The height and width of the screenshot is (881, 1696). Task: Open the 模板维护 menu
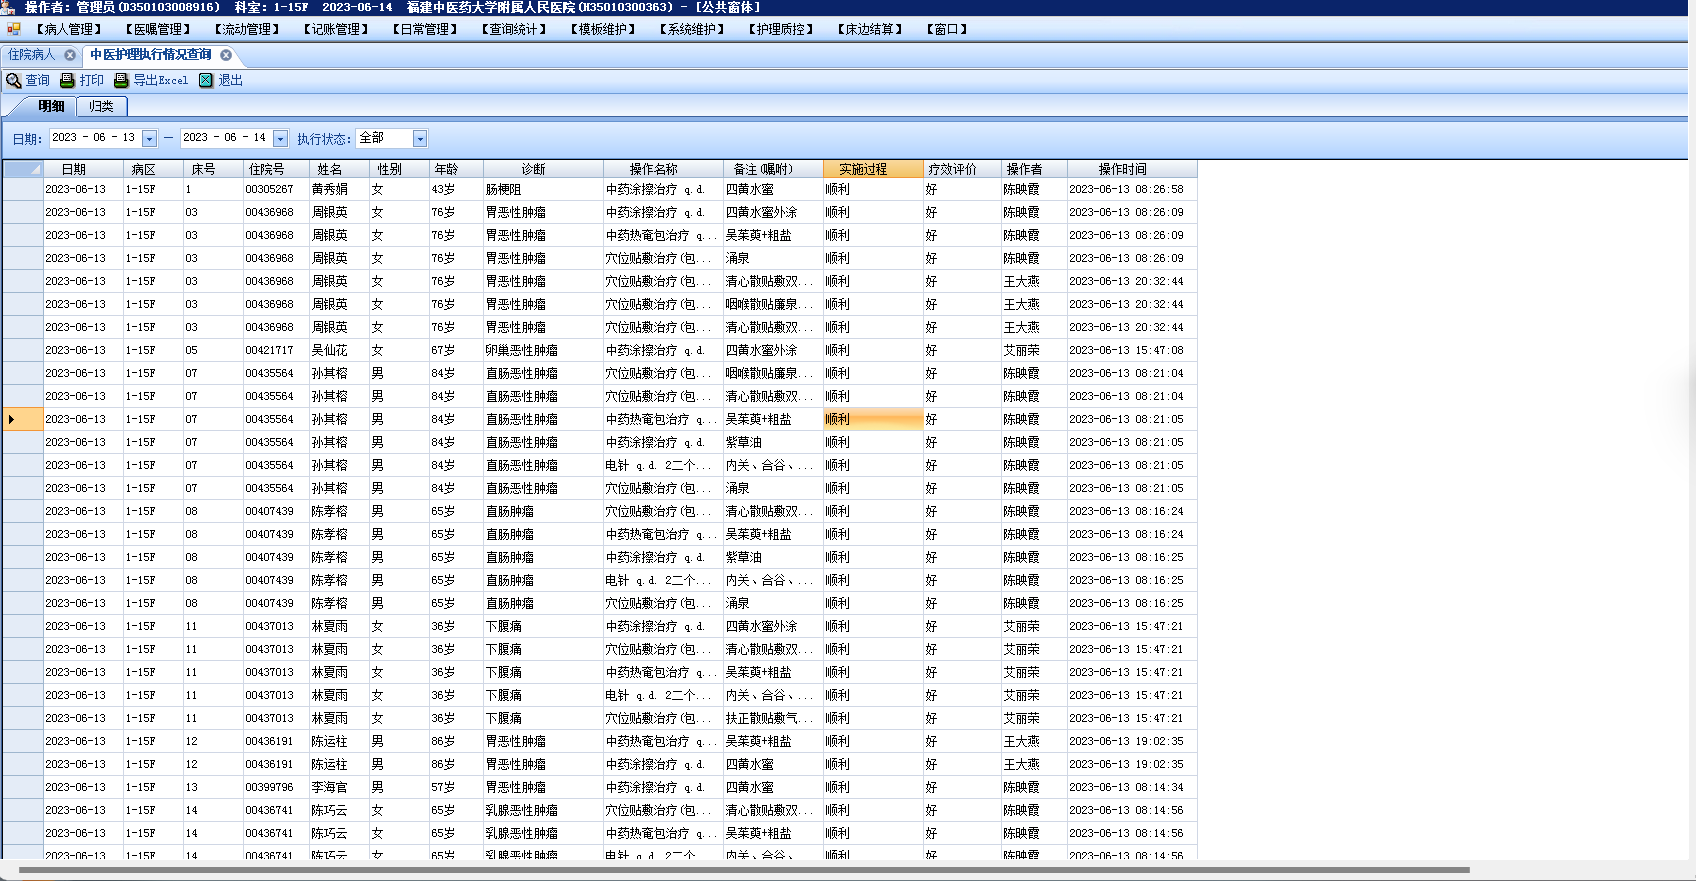[x=603, y=29]
